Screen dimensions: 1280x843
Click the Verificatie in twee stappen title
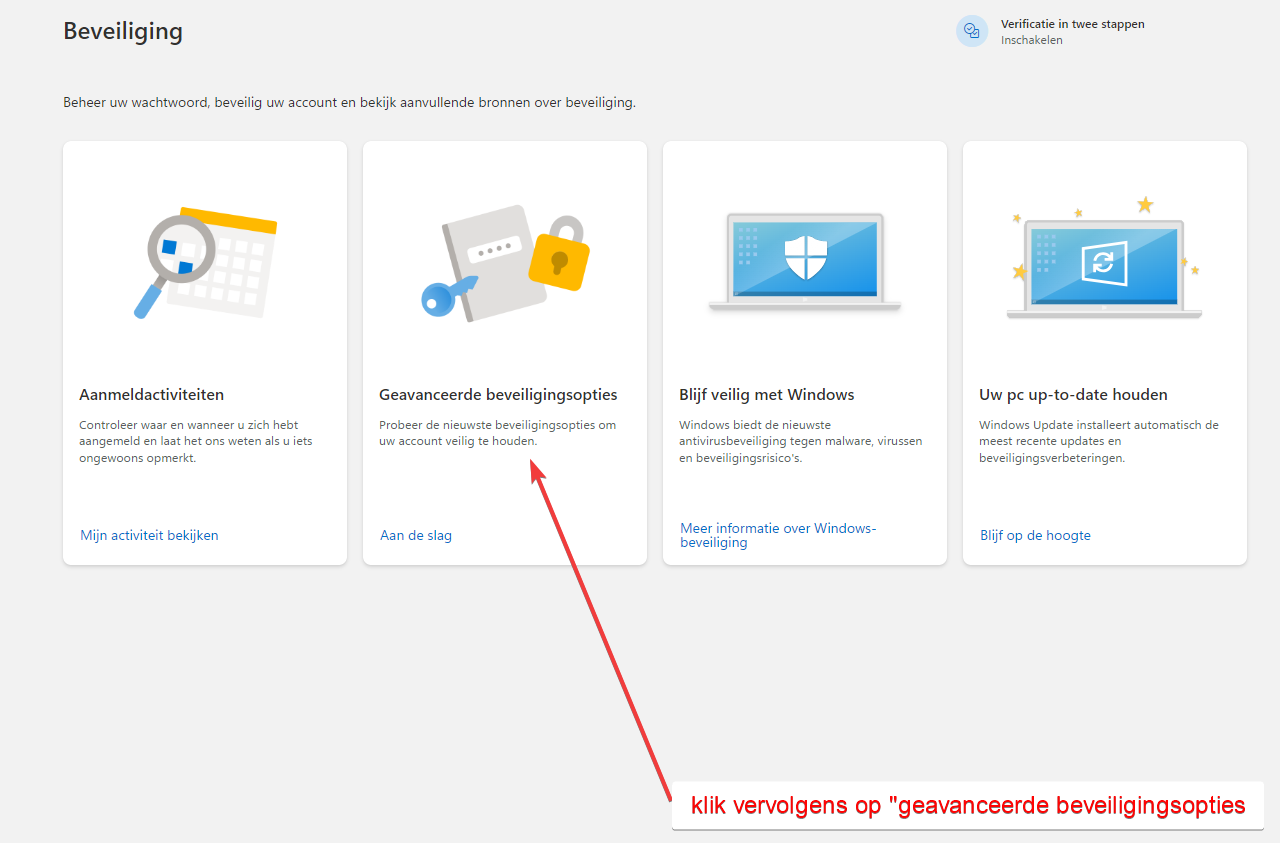pos(1072,24)
